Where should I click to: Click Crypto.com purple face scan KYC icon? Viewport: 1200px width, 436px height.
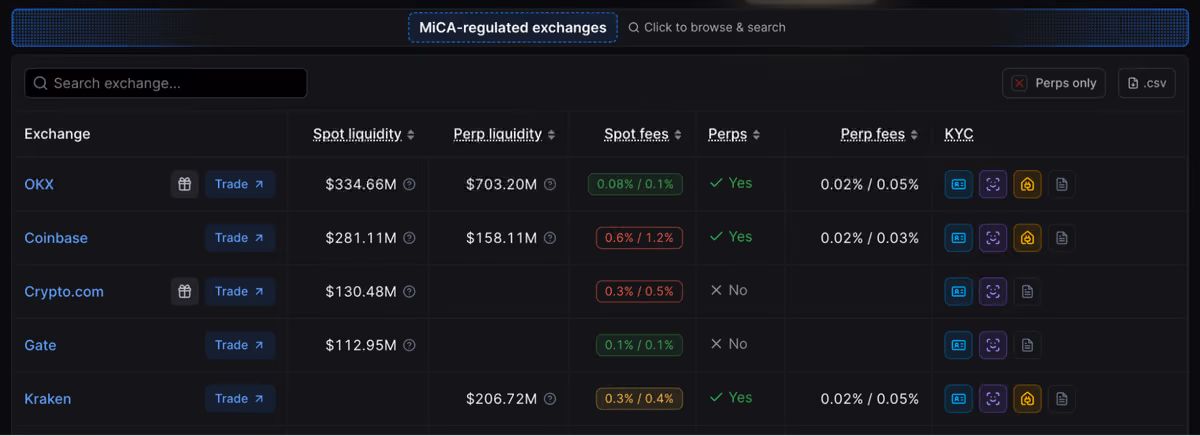(993, 291)
